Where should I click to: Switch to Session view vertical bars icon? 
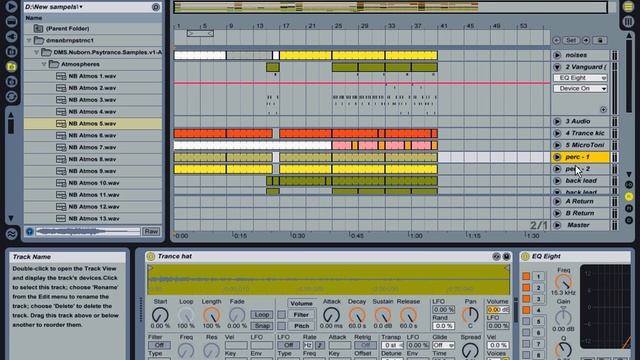pos(629,21)
